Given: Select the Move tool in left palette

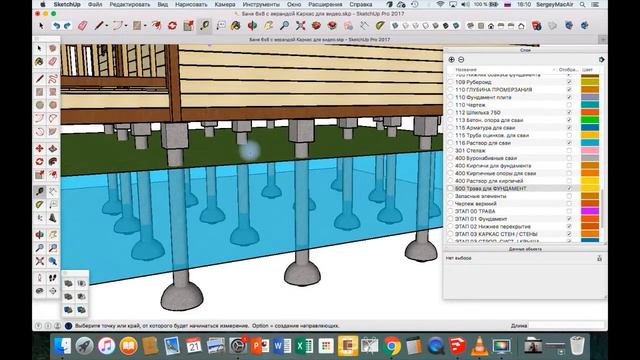Looking at the screenshot, I should (x=40, y=149).
